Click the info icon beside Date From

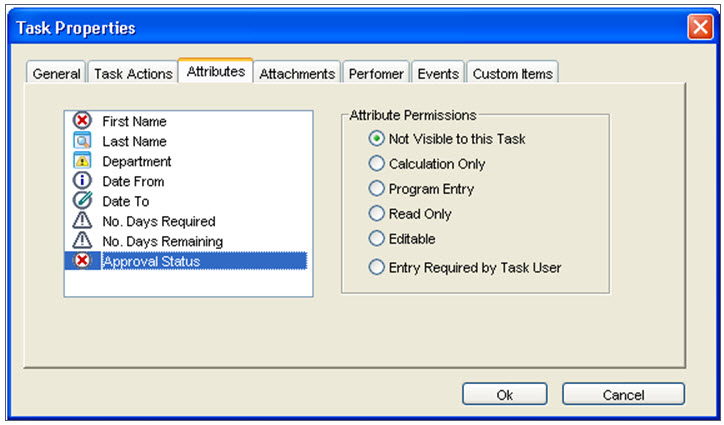pos(82,181)
